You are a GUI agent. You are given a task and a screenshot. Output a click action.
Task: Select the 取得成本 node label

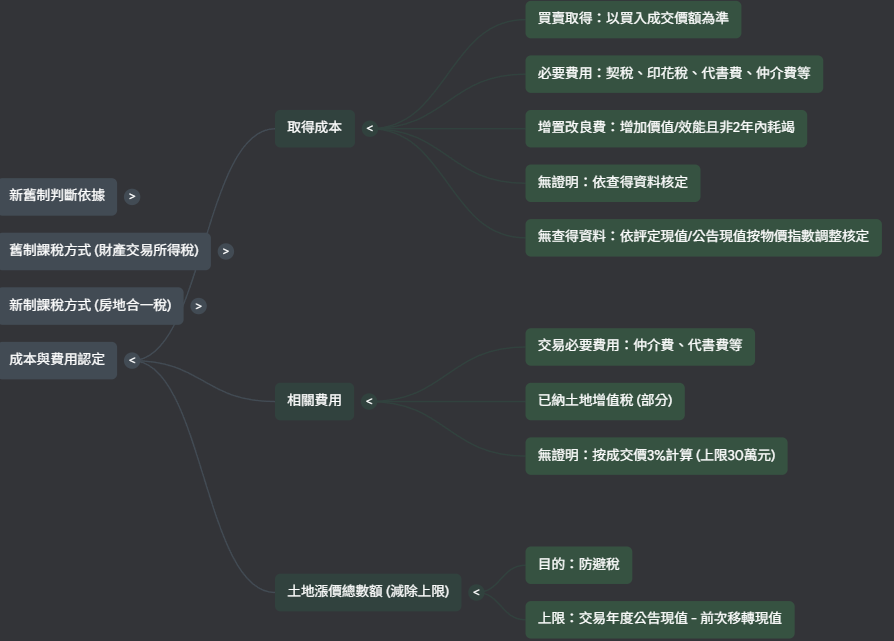314,128
